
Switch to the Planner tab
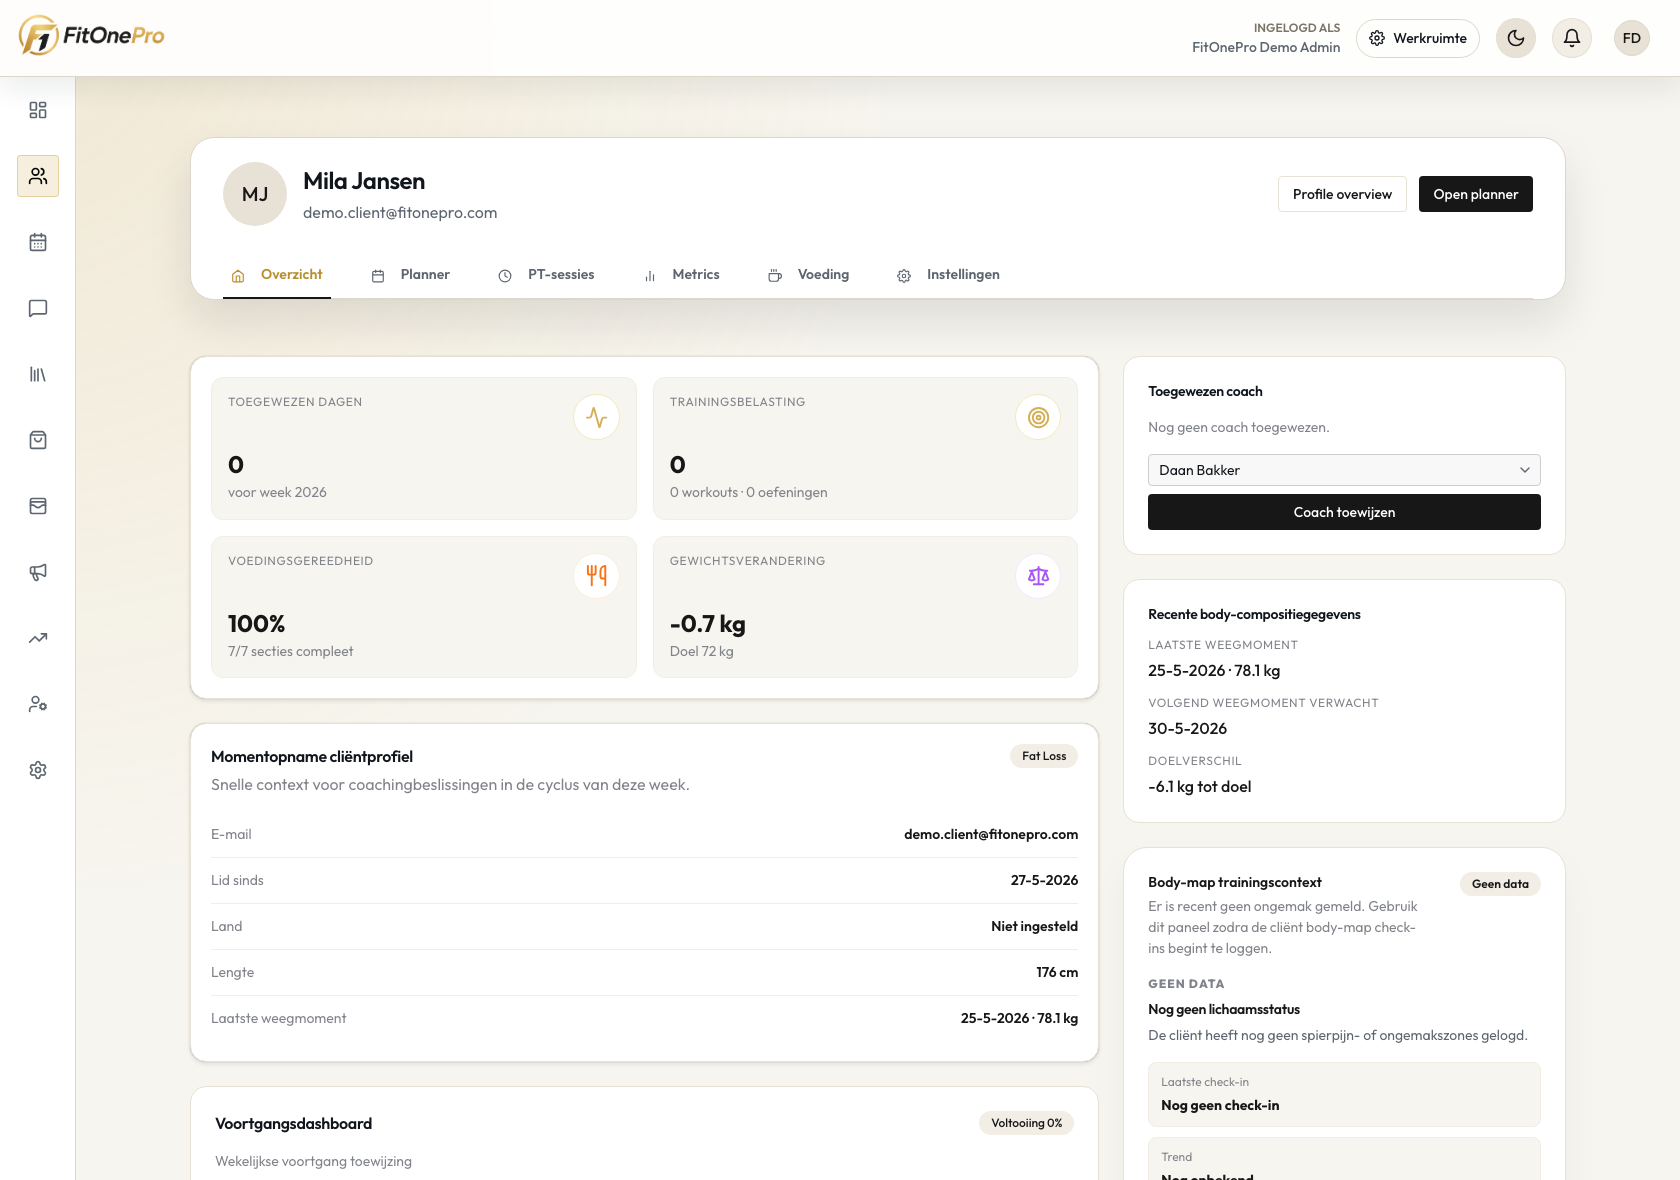coord(411,275)
